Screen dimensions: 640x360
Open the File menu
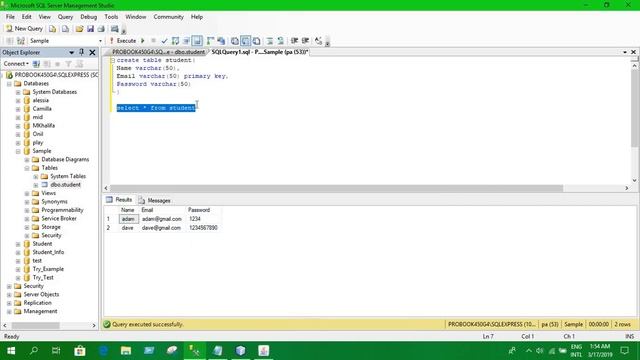(x=10, y=17)
